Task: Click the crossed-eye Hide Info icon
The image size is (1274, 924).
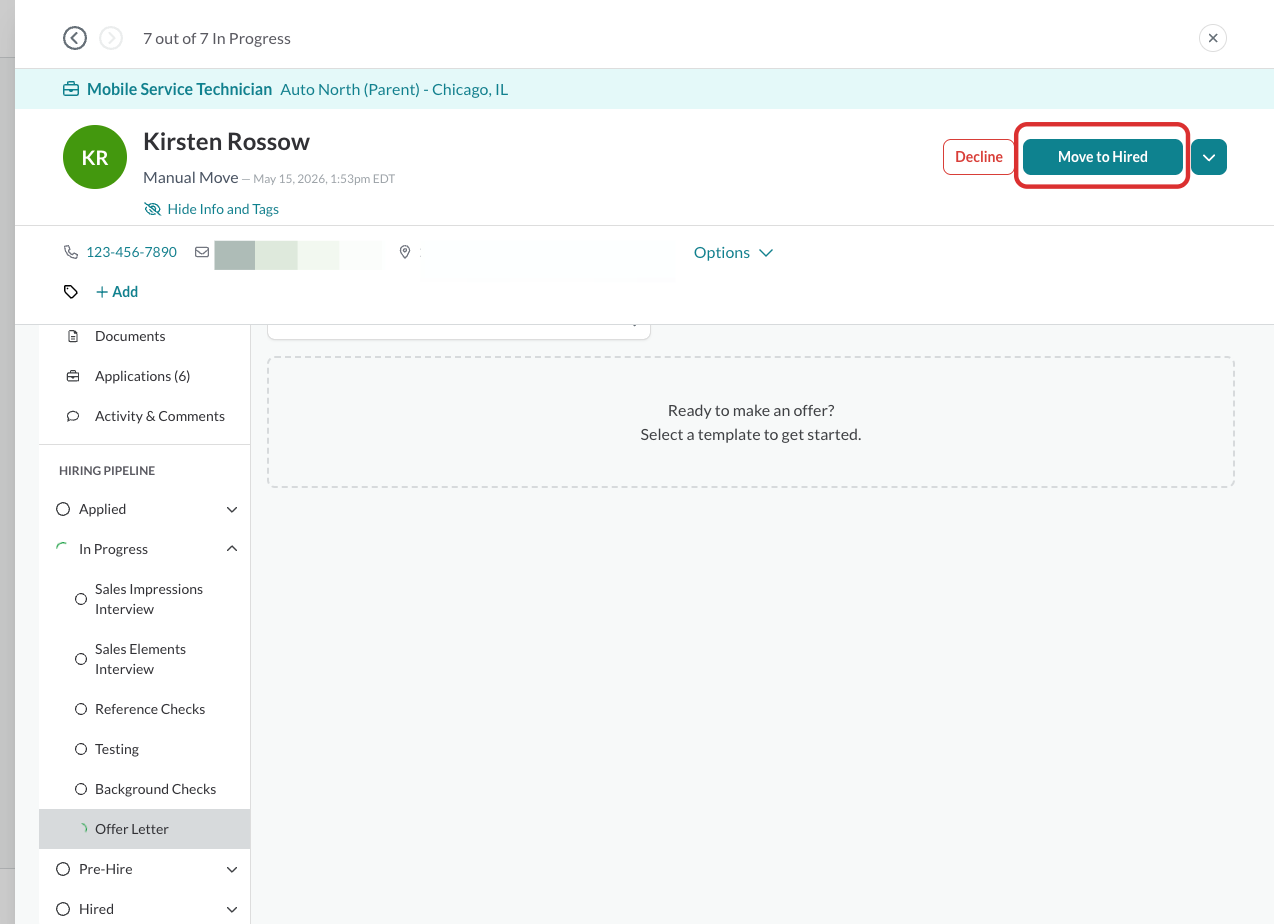Action: [152, 209]
